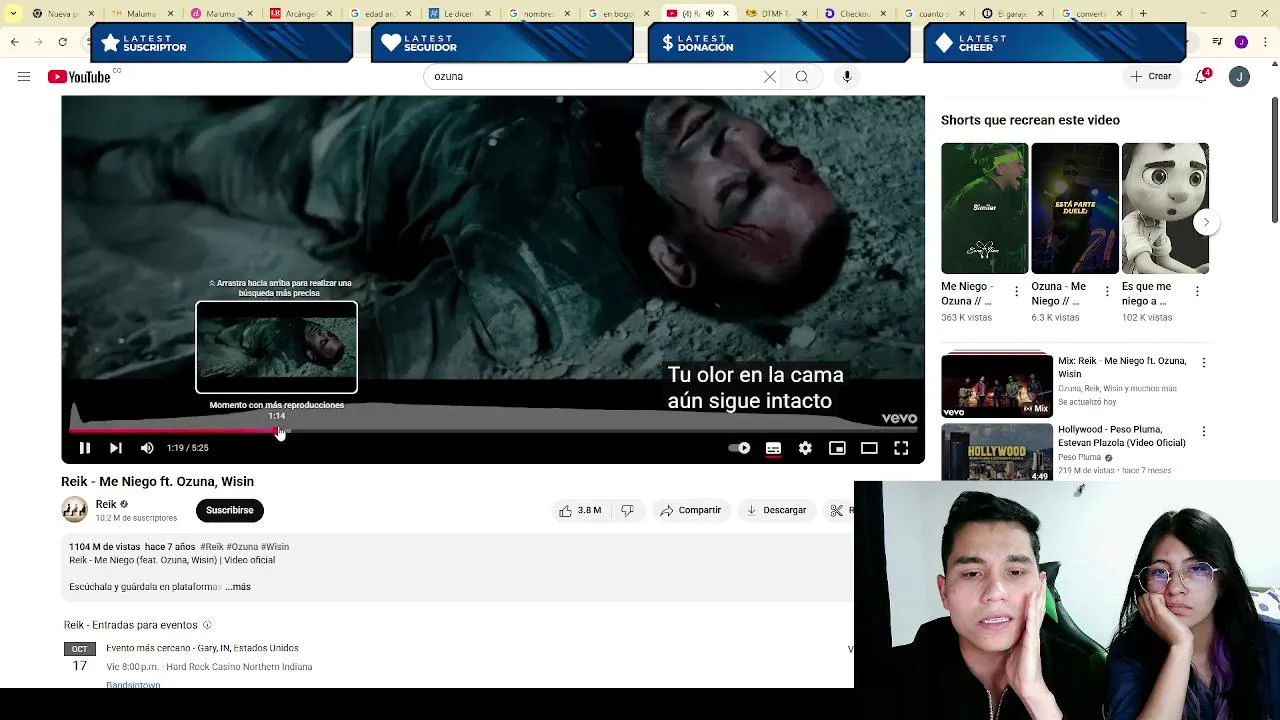This screenshot has width=1280, height=720.
Task: Skip to the next video
Action: [116, 448]
